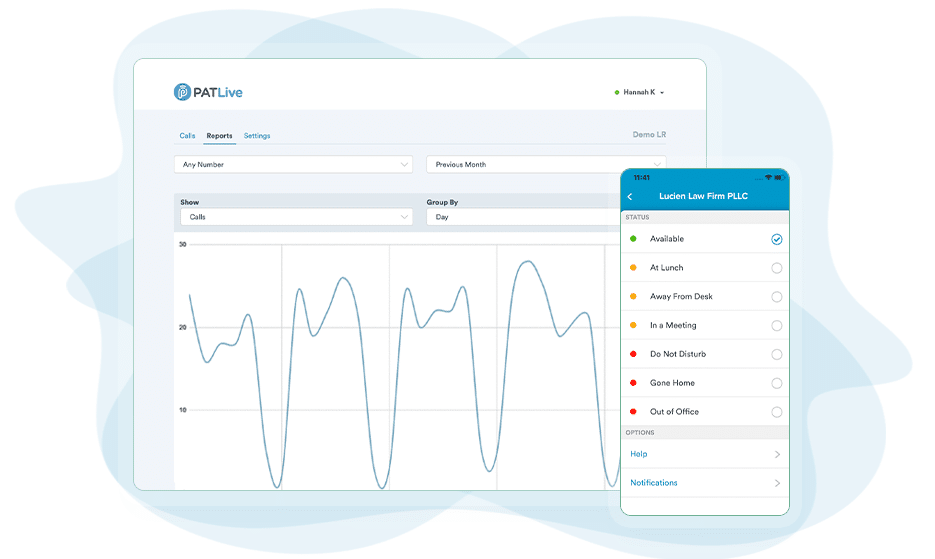This screenshot has width=935, height=559.
Task: Click the OPTIONS section header
Action: pos(640,433)
